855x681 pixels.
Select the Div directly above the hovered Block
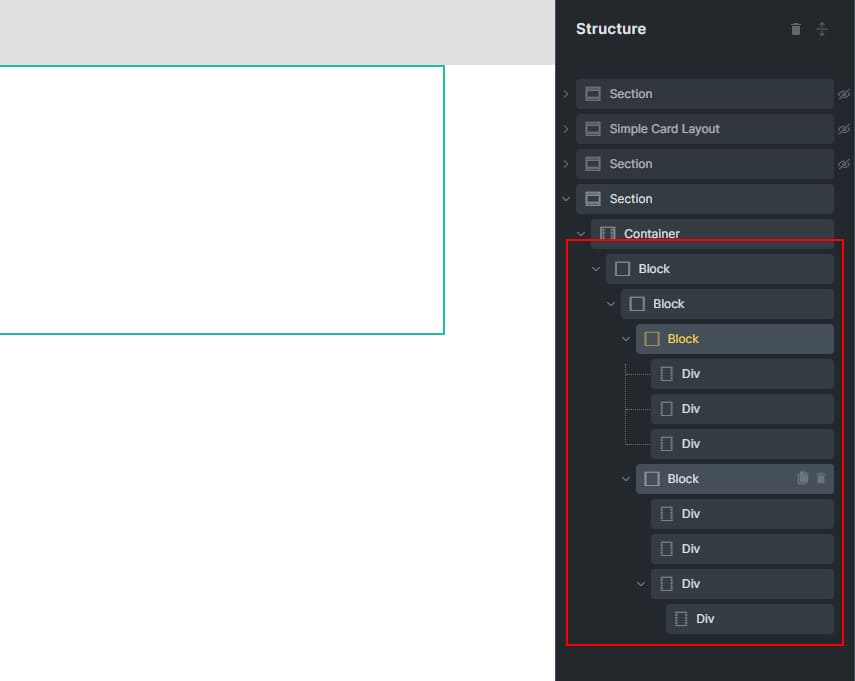pyautogui.click(x=742, y=443)
